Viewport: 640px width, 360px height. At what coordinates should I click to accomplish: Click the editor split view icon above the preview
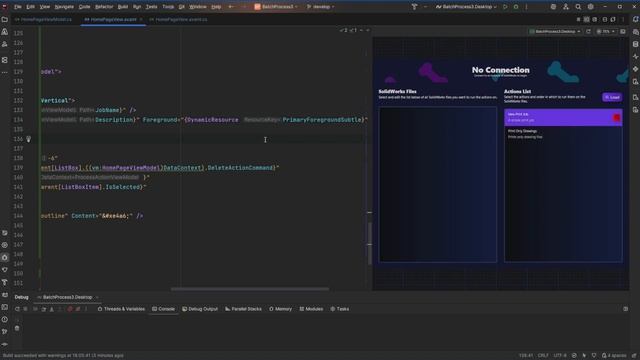(x=586, y=19)
